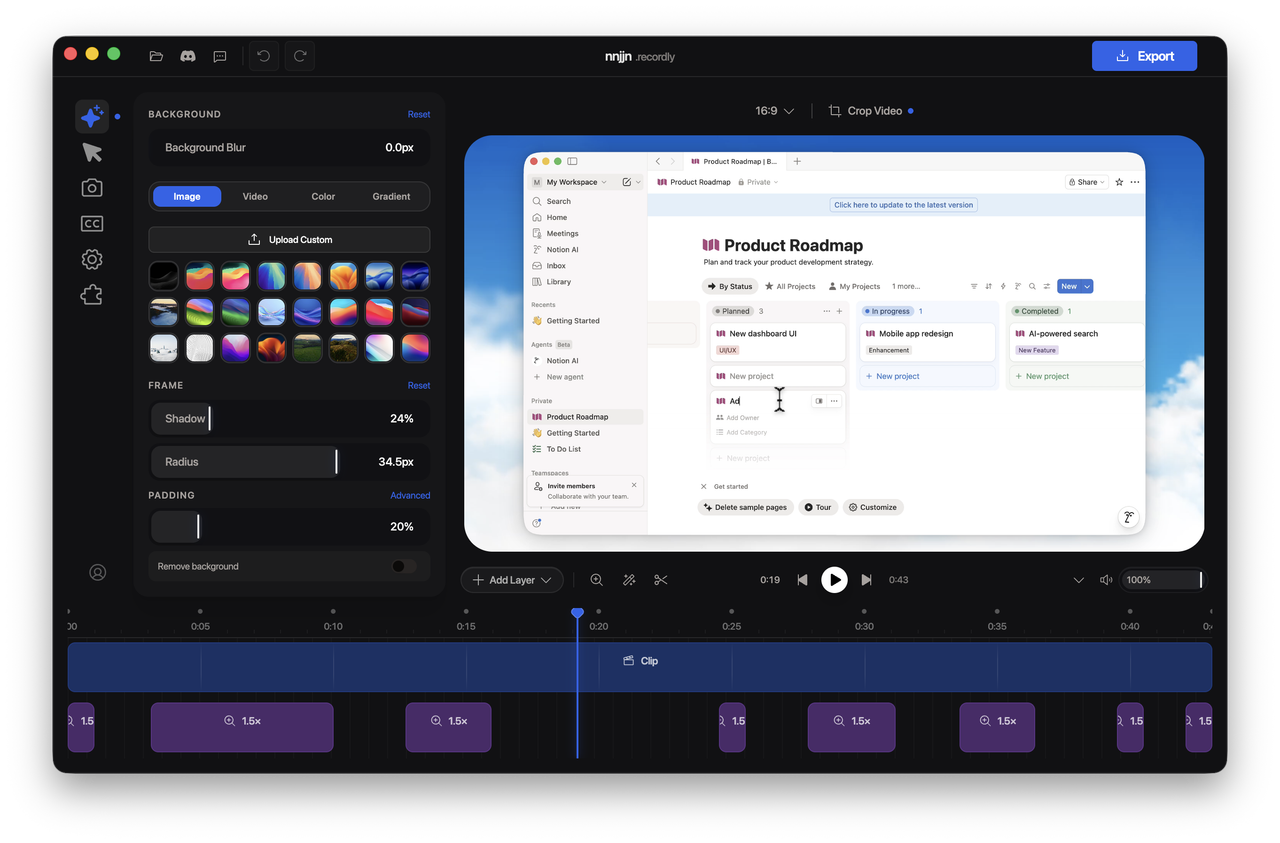Switch to the Gradient background tab

[391, 196]
